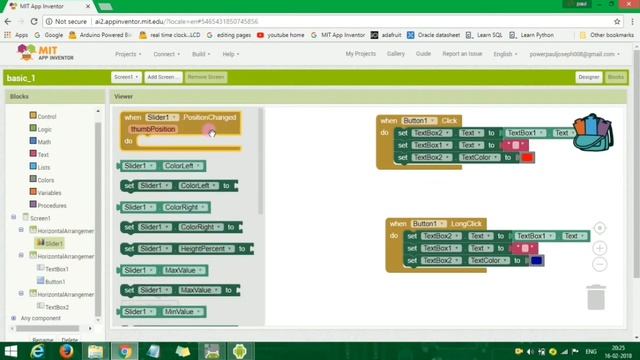
Task: Open the Text blocks drawer
Action: [39, 154]
